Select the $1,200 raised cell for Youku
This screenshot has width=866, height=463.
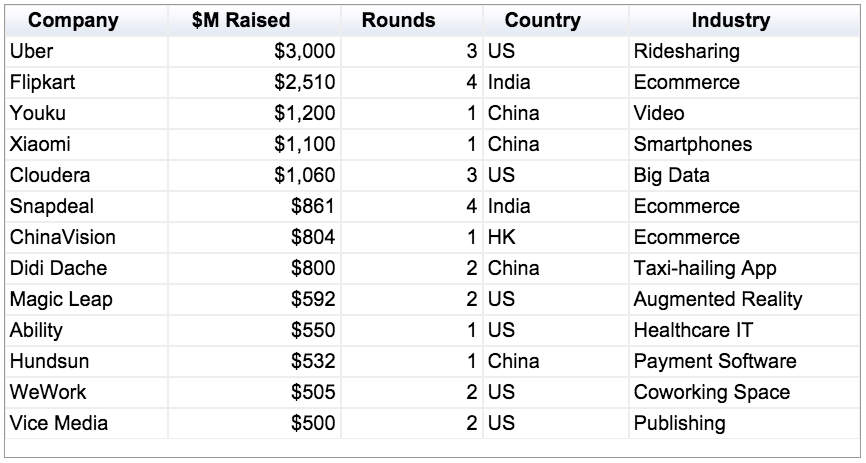255,113
